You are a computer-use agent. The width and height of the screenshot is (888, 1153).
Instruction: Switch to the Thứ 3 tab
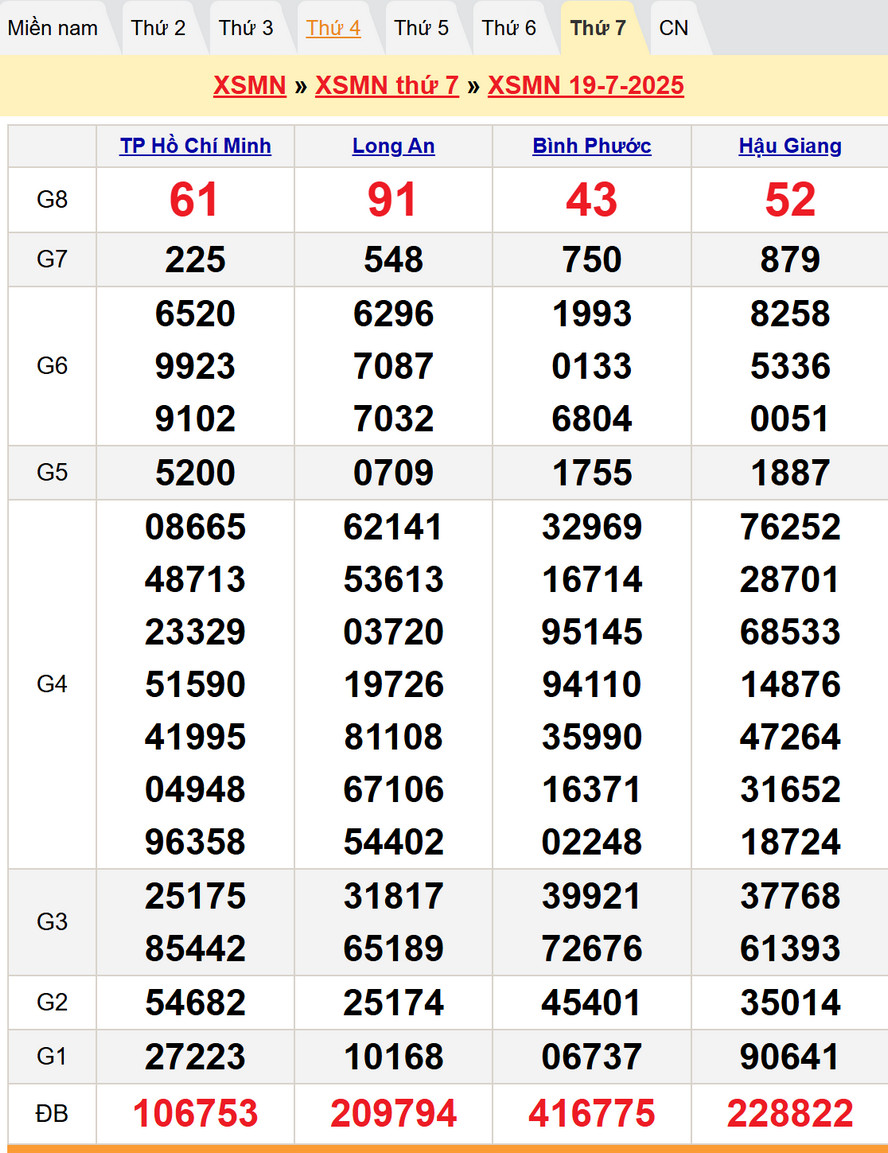246,28
